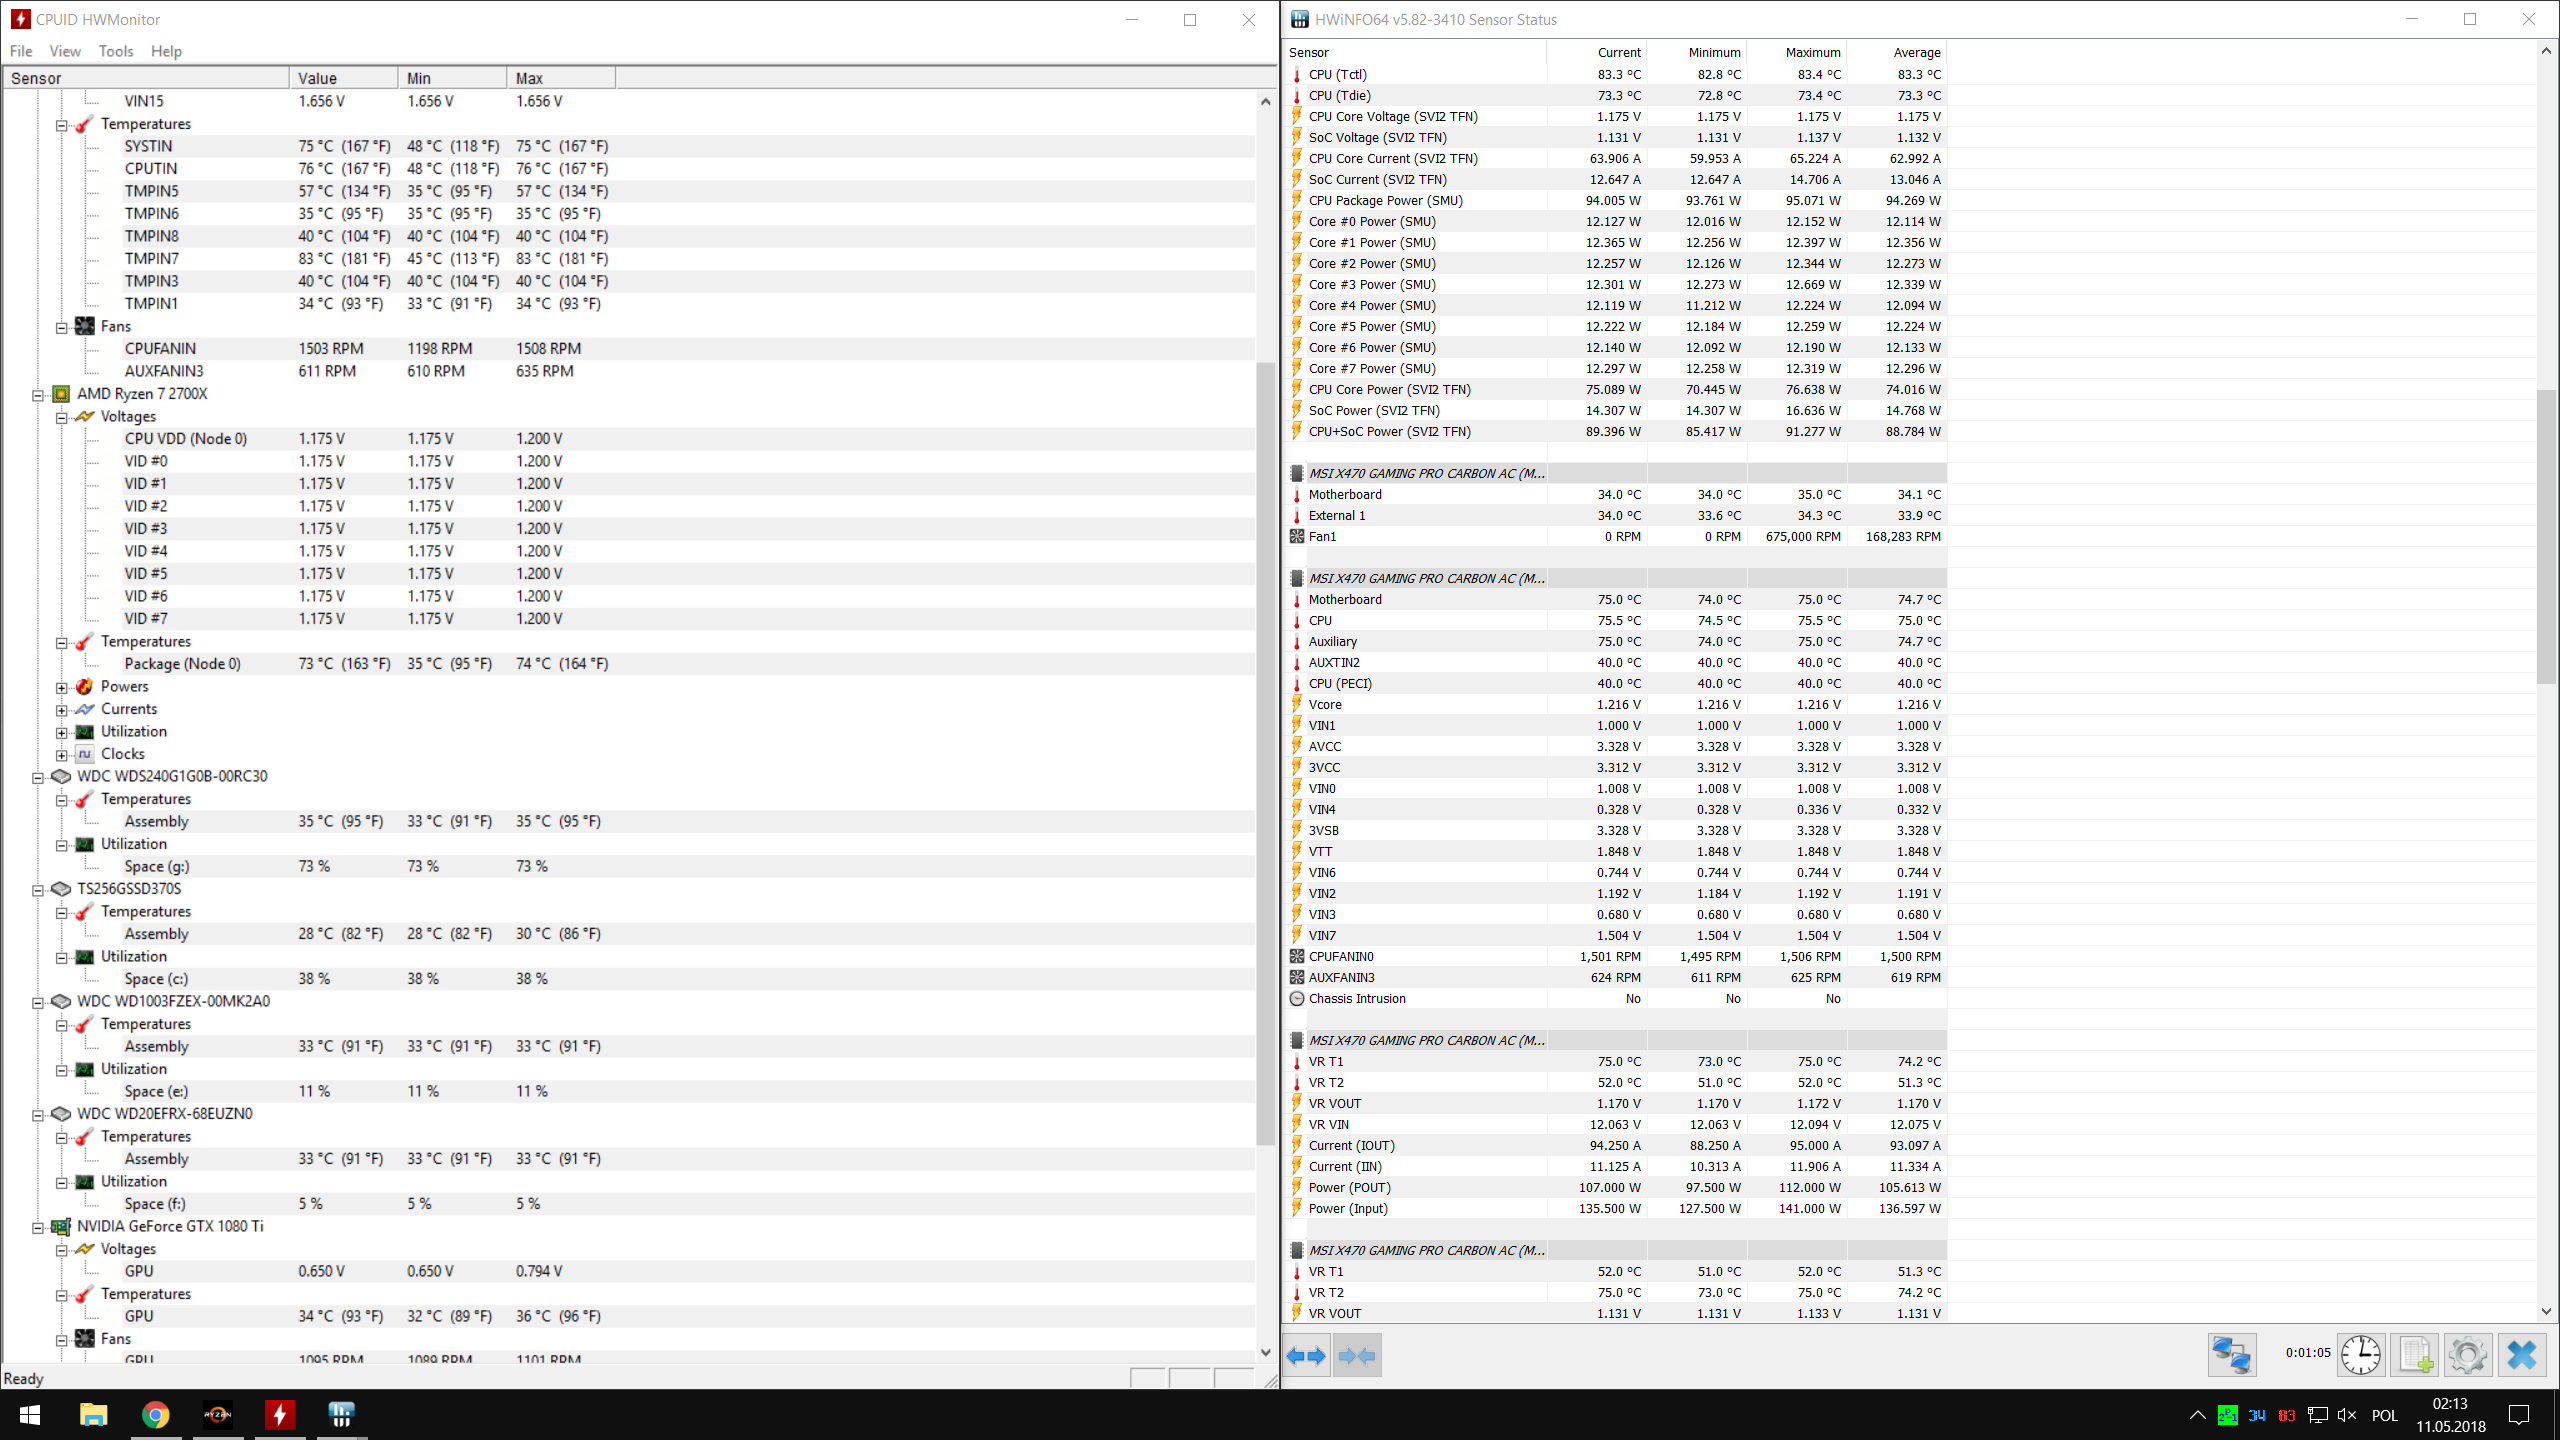Open Ryzen Master from the taskbar

[218, 1415]
